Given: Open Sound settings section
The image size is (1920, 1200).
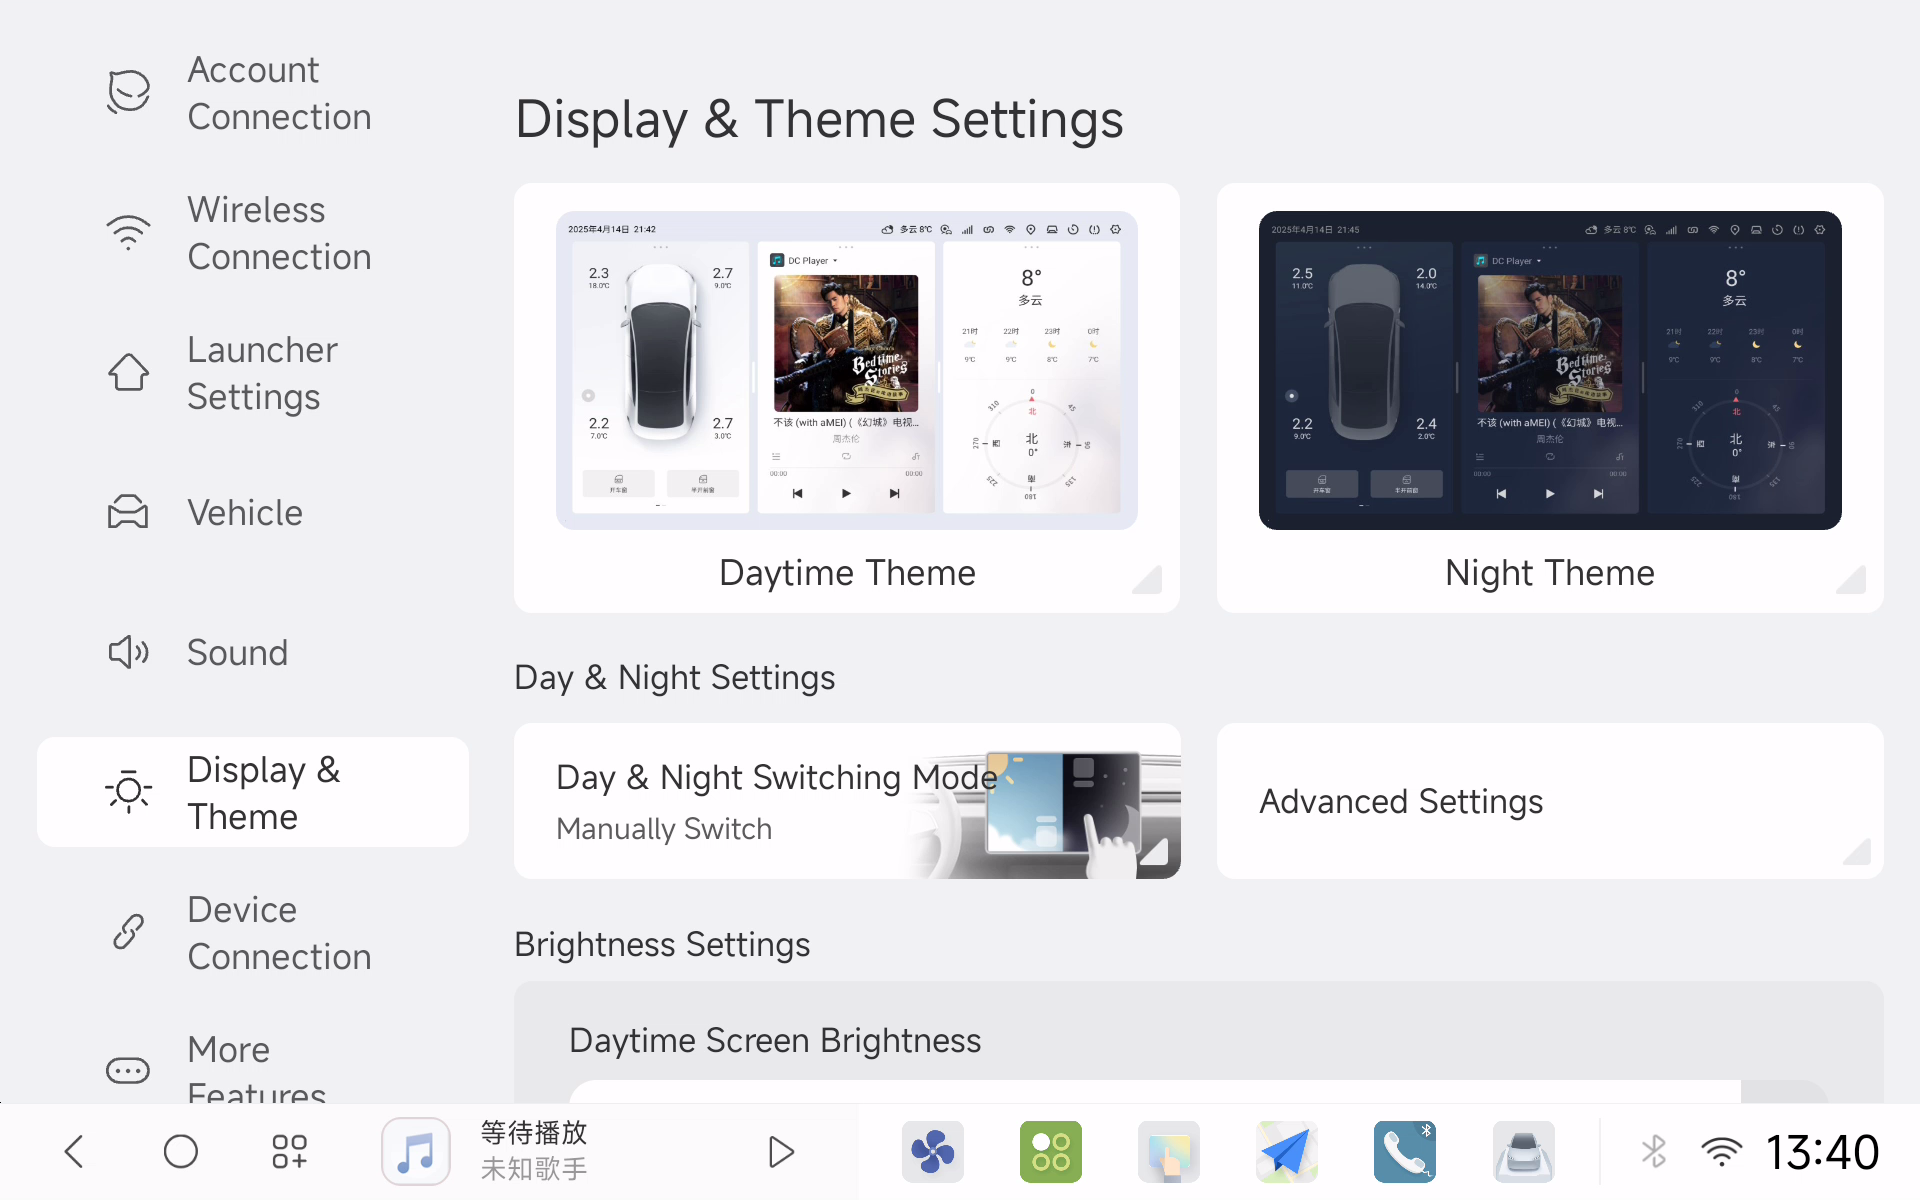Looking at the screenshot, I should [252, 653].
